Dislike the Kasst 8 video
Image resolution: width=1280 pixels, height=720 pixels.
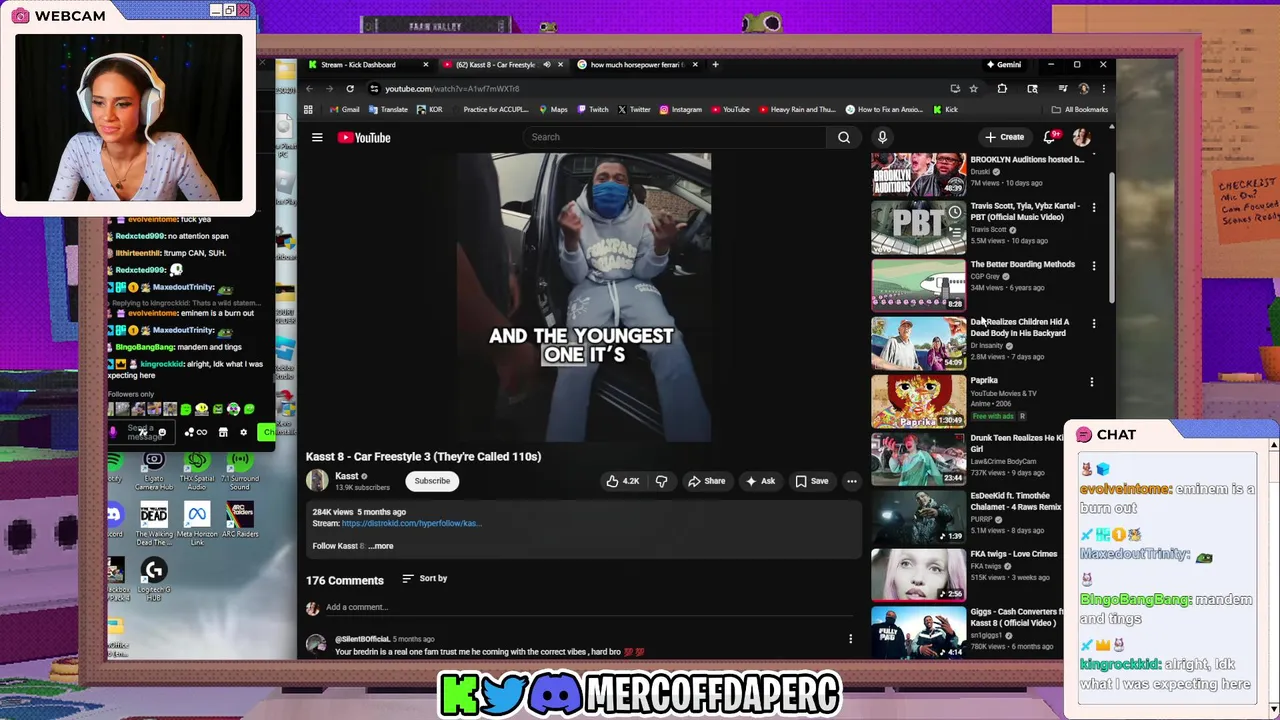[661, 481]
